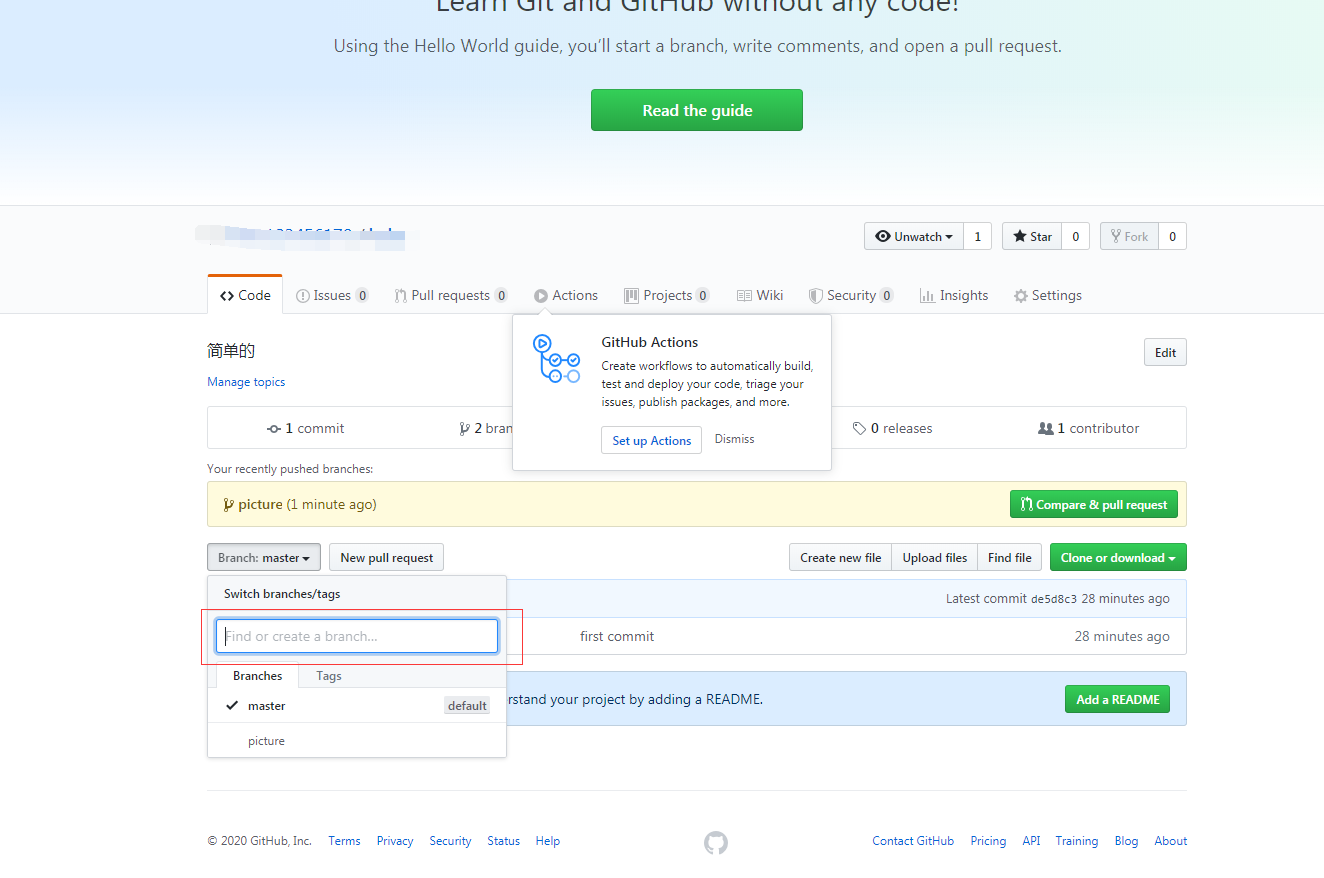Open the Issues tab

pyautogui.click(x=332, y=295)
